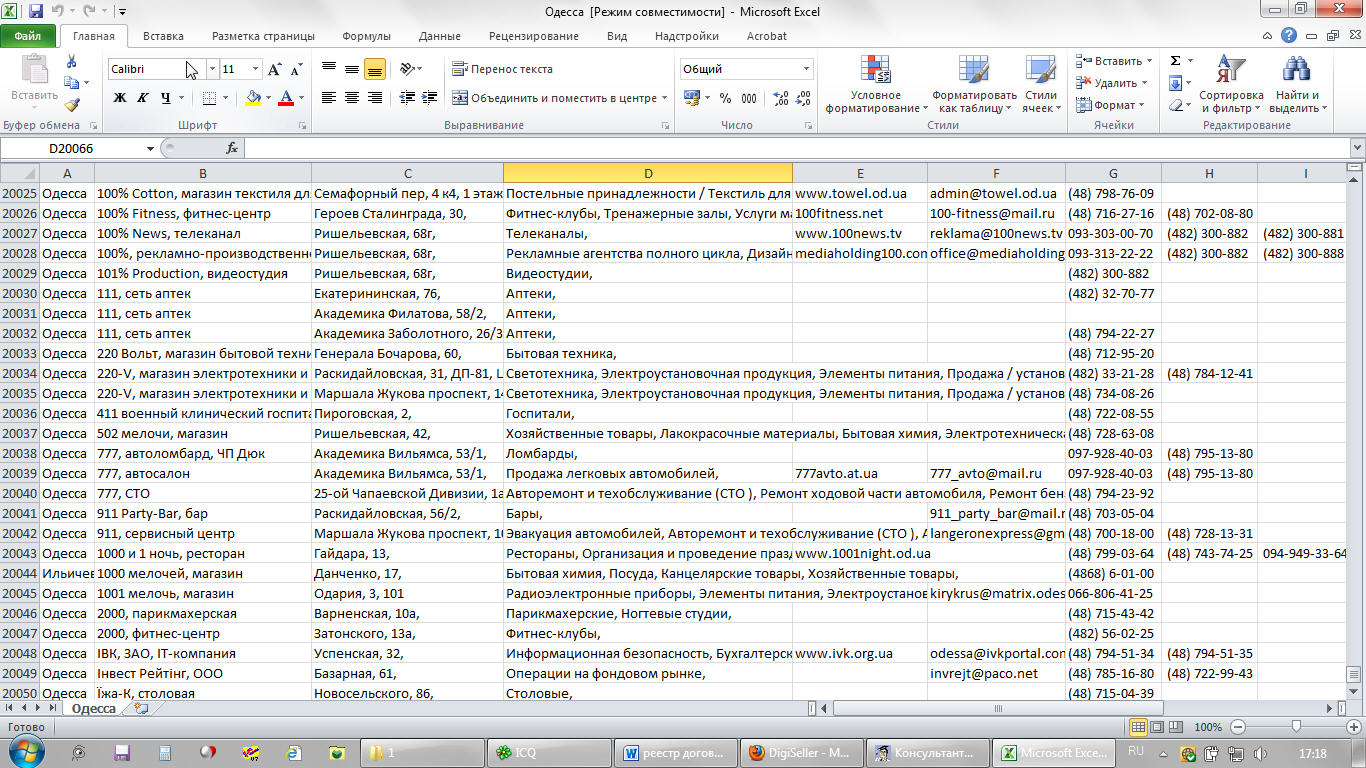
Task: Decrease font size with the small A icon
Action: point(297,69)
